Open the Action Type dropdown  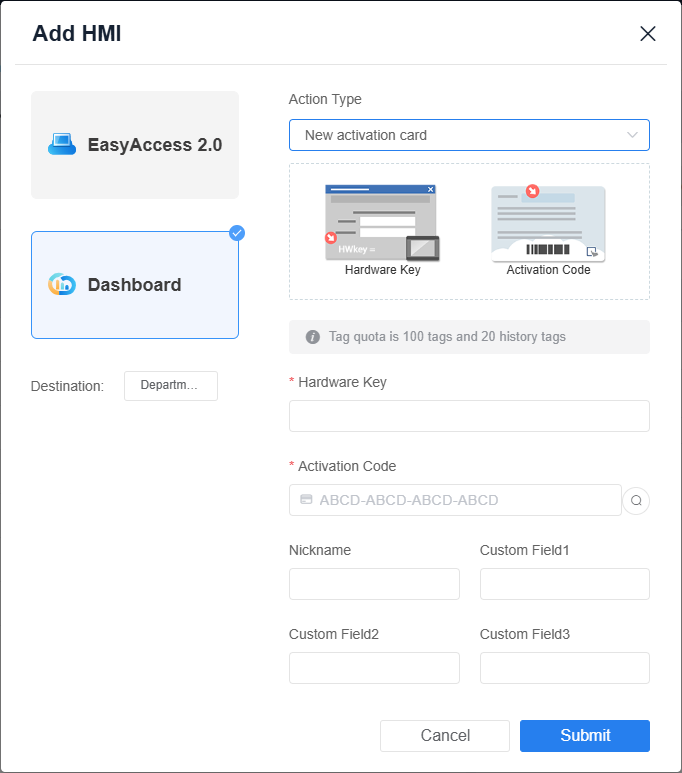coord(469,135)
